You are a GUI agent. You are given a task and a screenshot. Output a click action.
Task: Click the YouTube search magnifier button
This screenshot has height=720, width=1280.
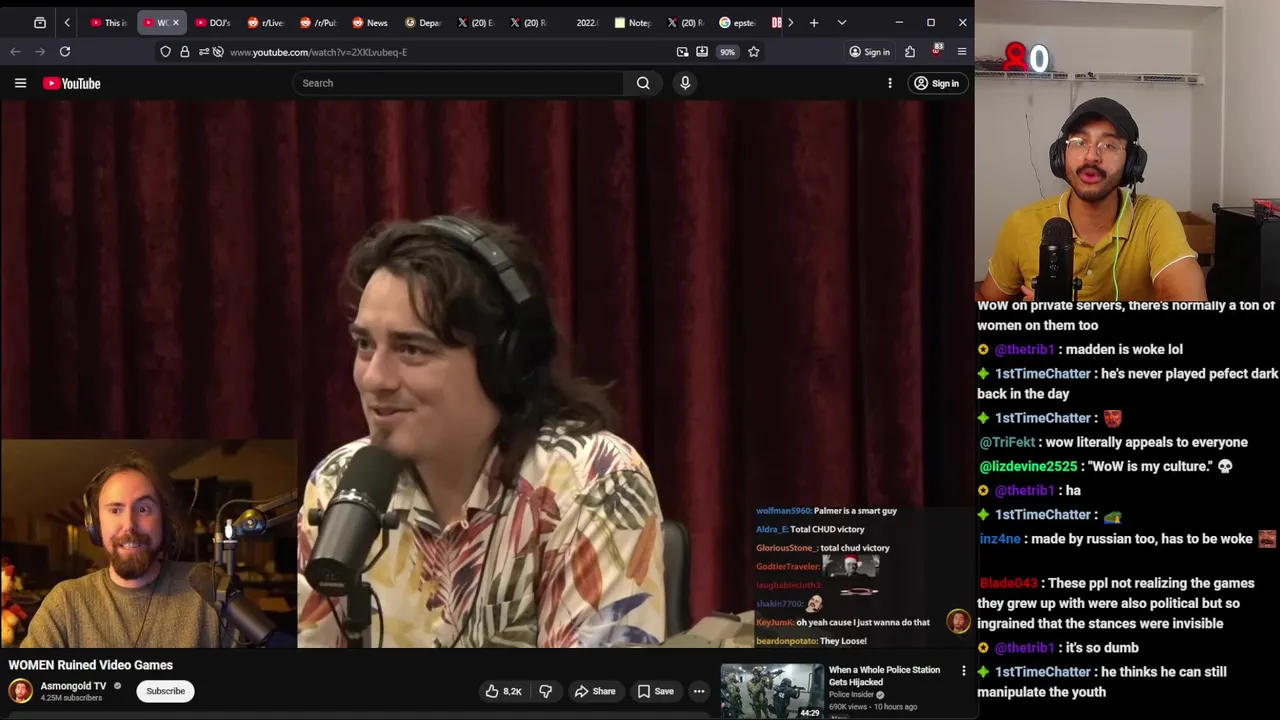(643, 83)
